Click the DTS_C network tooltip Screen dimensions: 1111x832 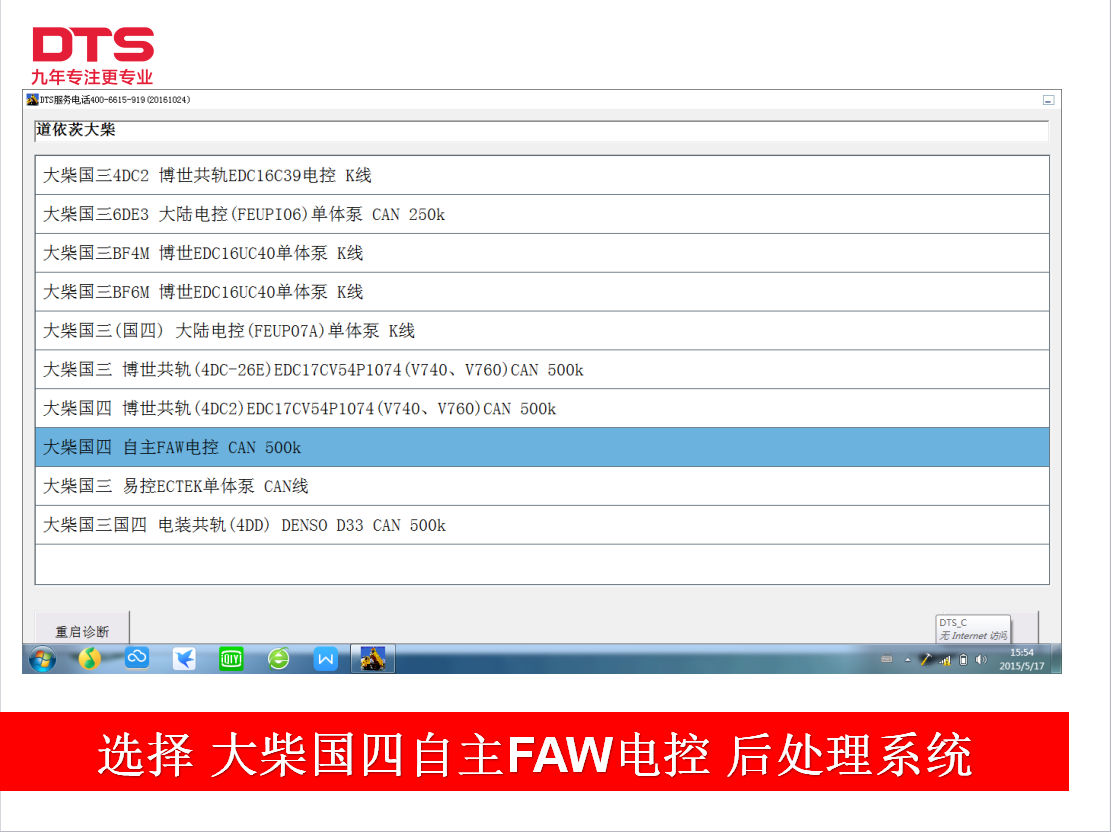(x=973, y=629)
